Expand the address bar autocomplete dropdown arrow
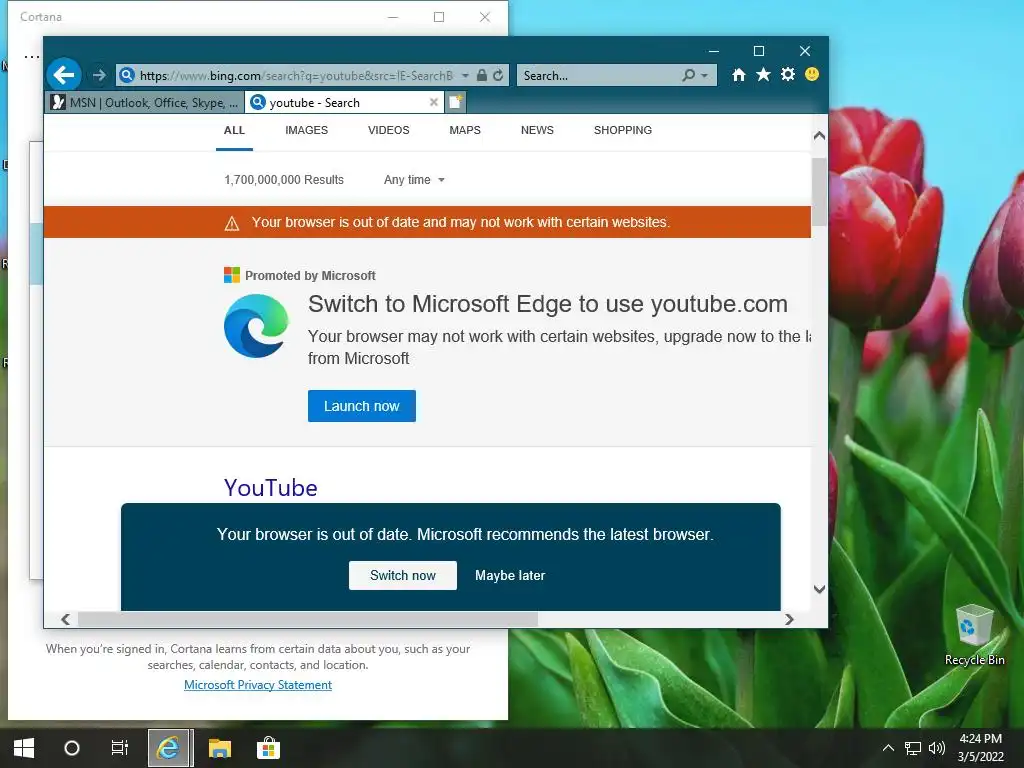The height and width of the screenshot is (768, 1024). (465, 76)
